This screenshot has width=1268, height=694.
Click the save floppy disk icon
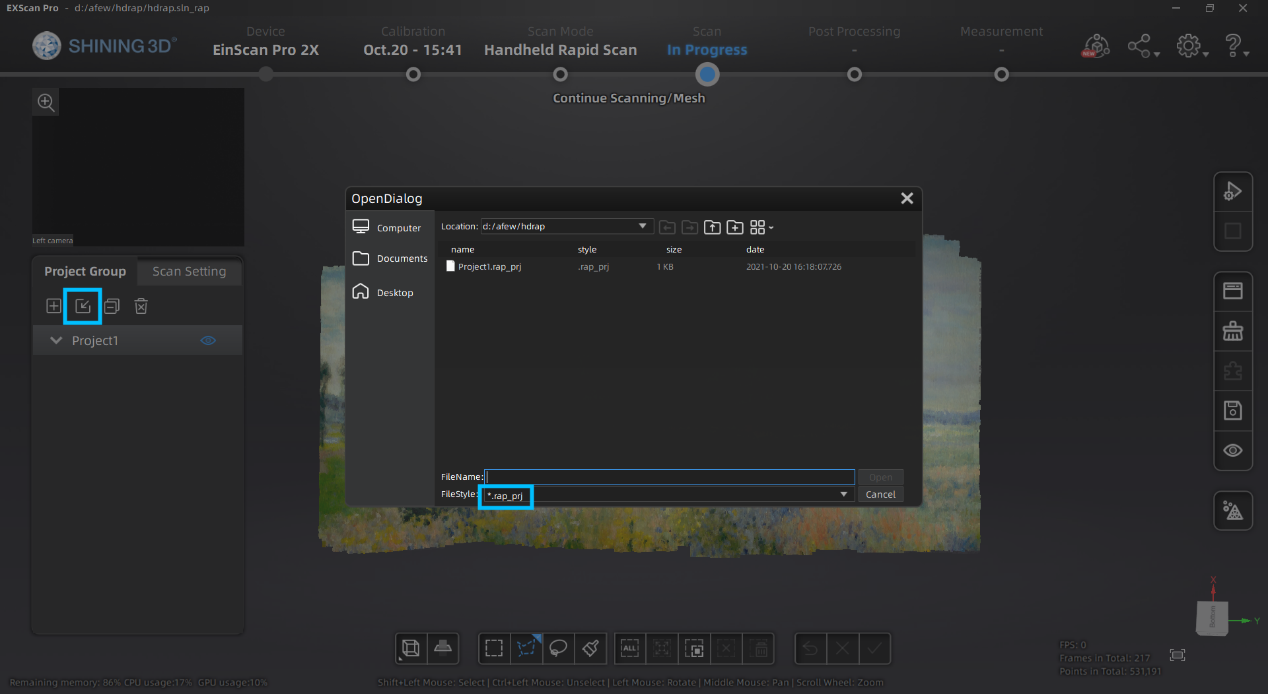click(x=1233, y=410)
